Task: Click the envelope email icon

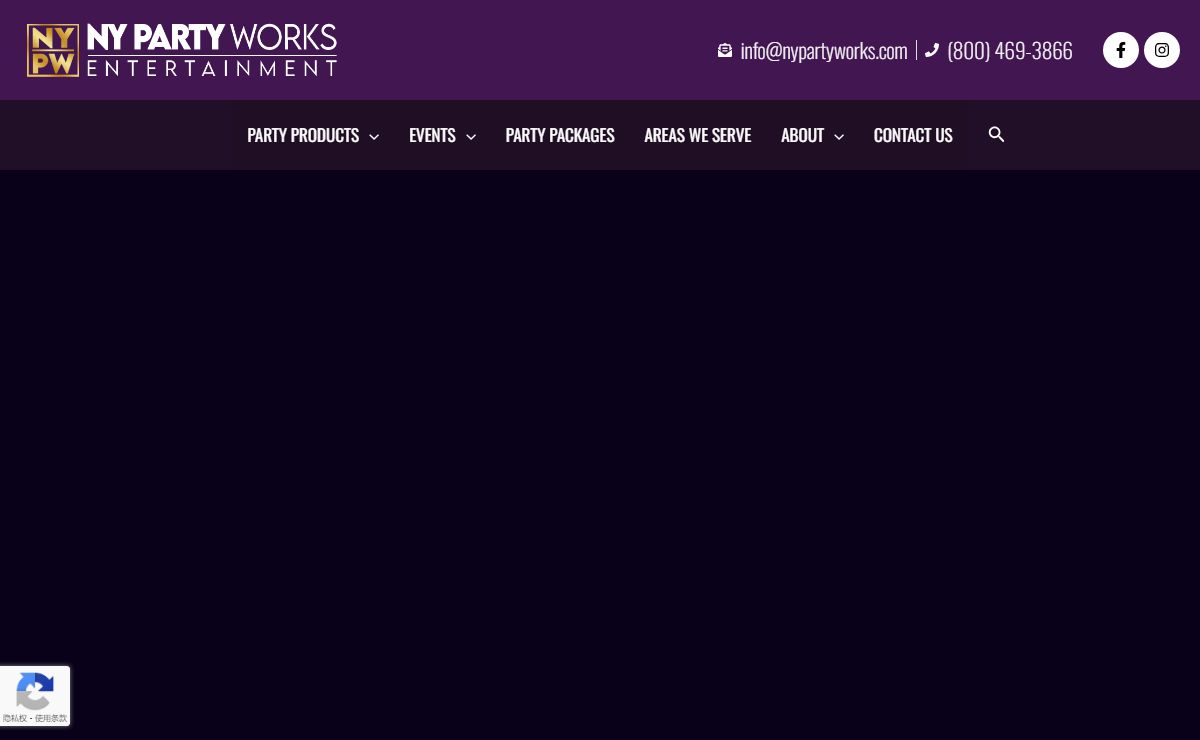Action: click(725, 50)
